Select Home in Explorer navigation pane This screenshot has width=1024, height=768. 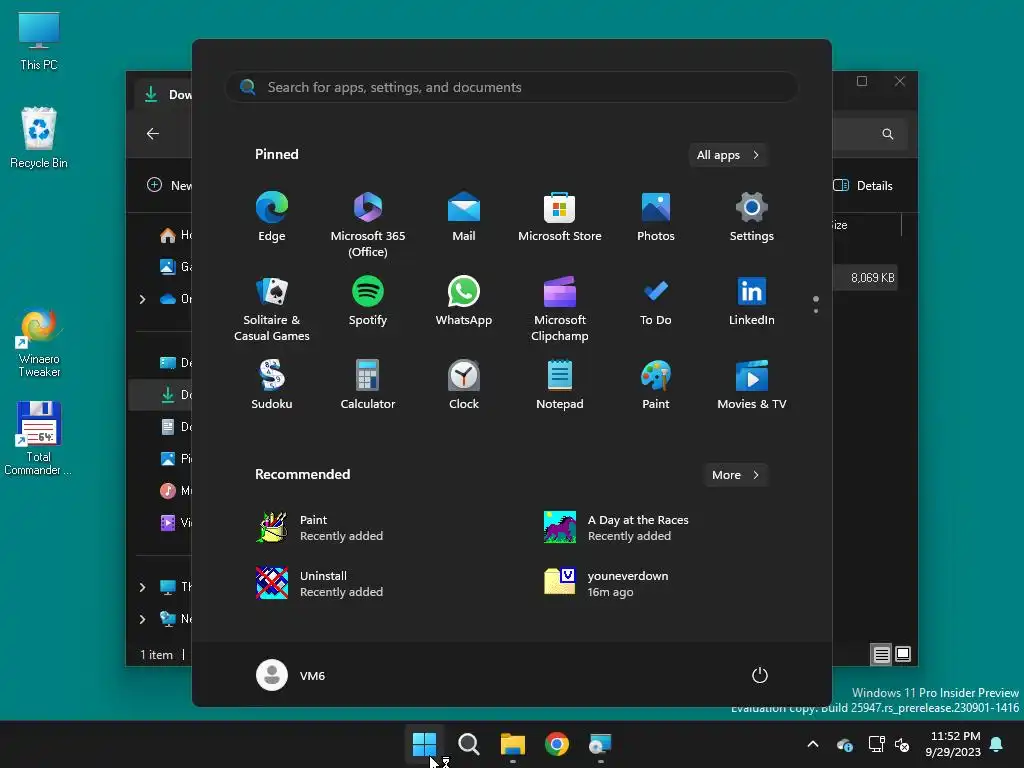[x=175, y=235]
